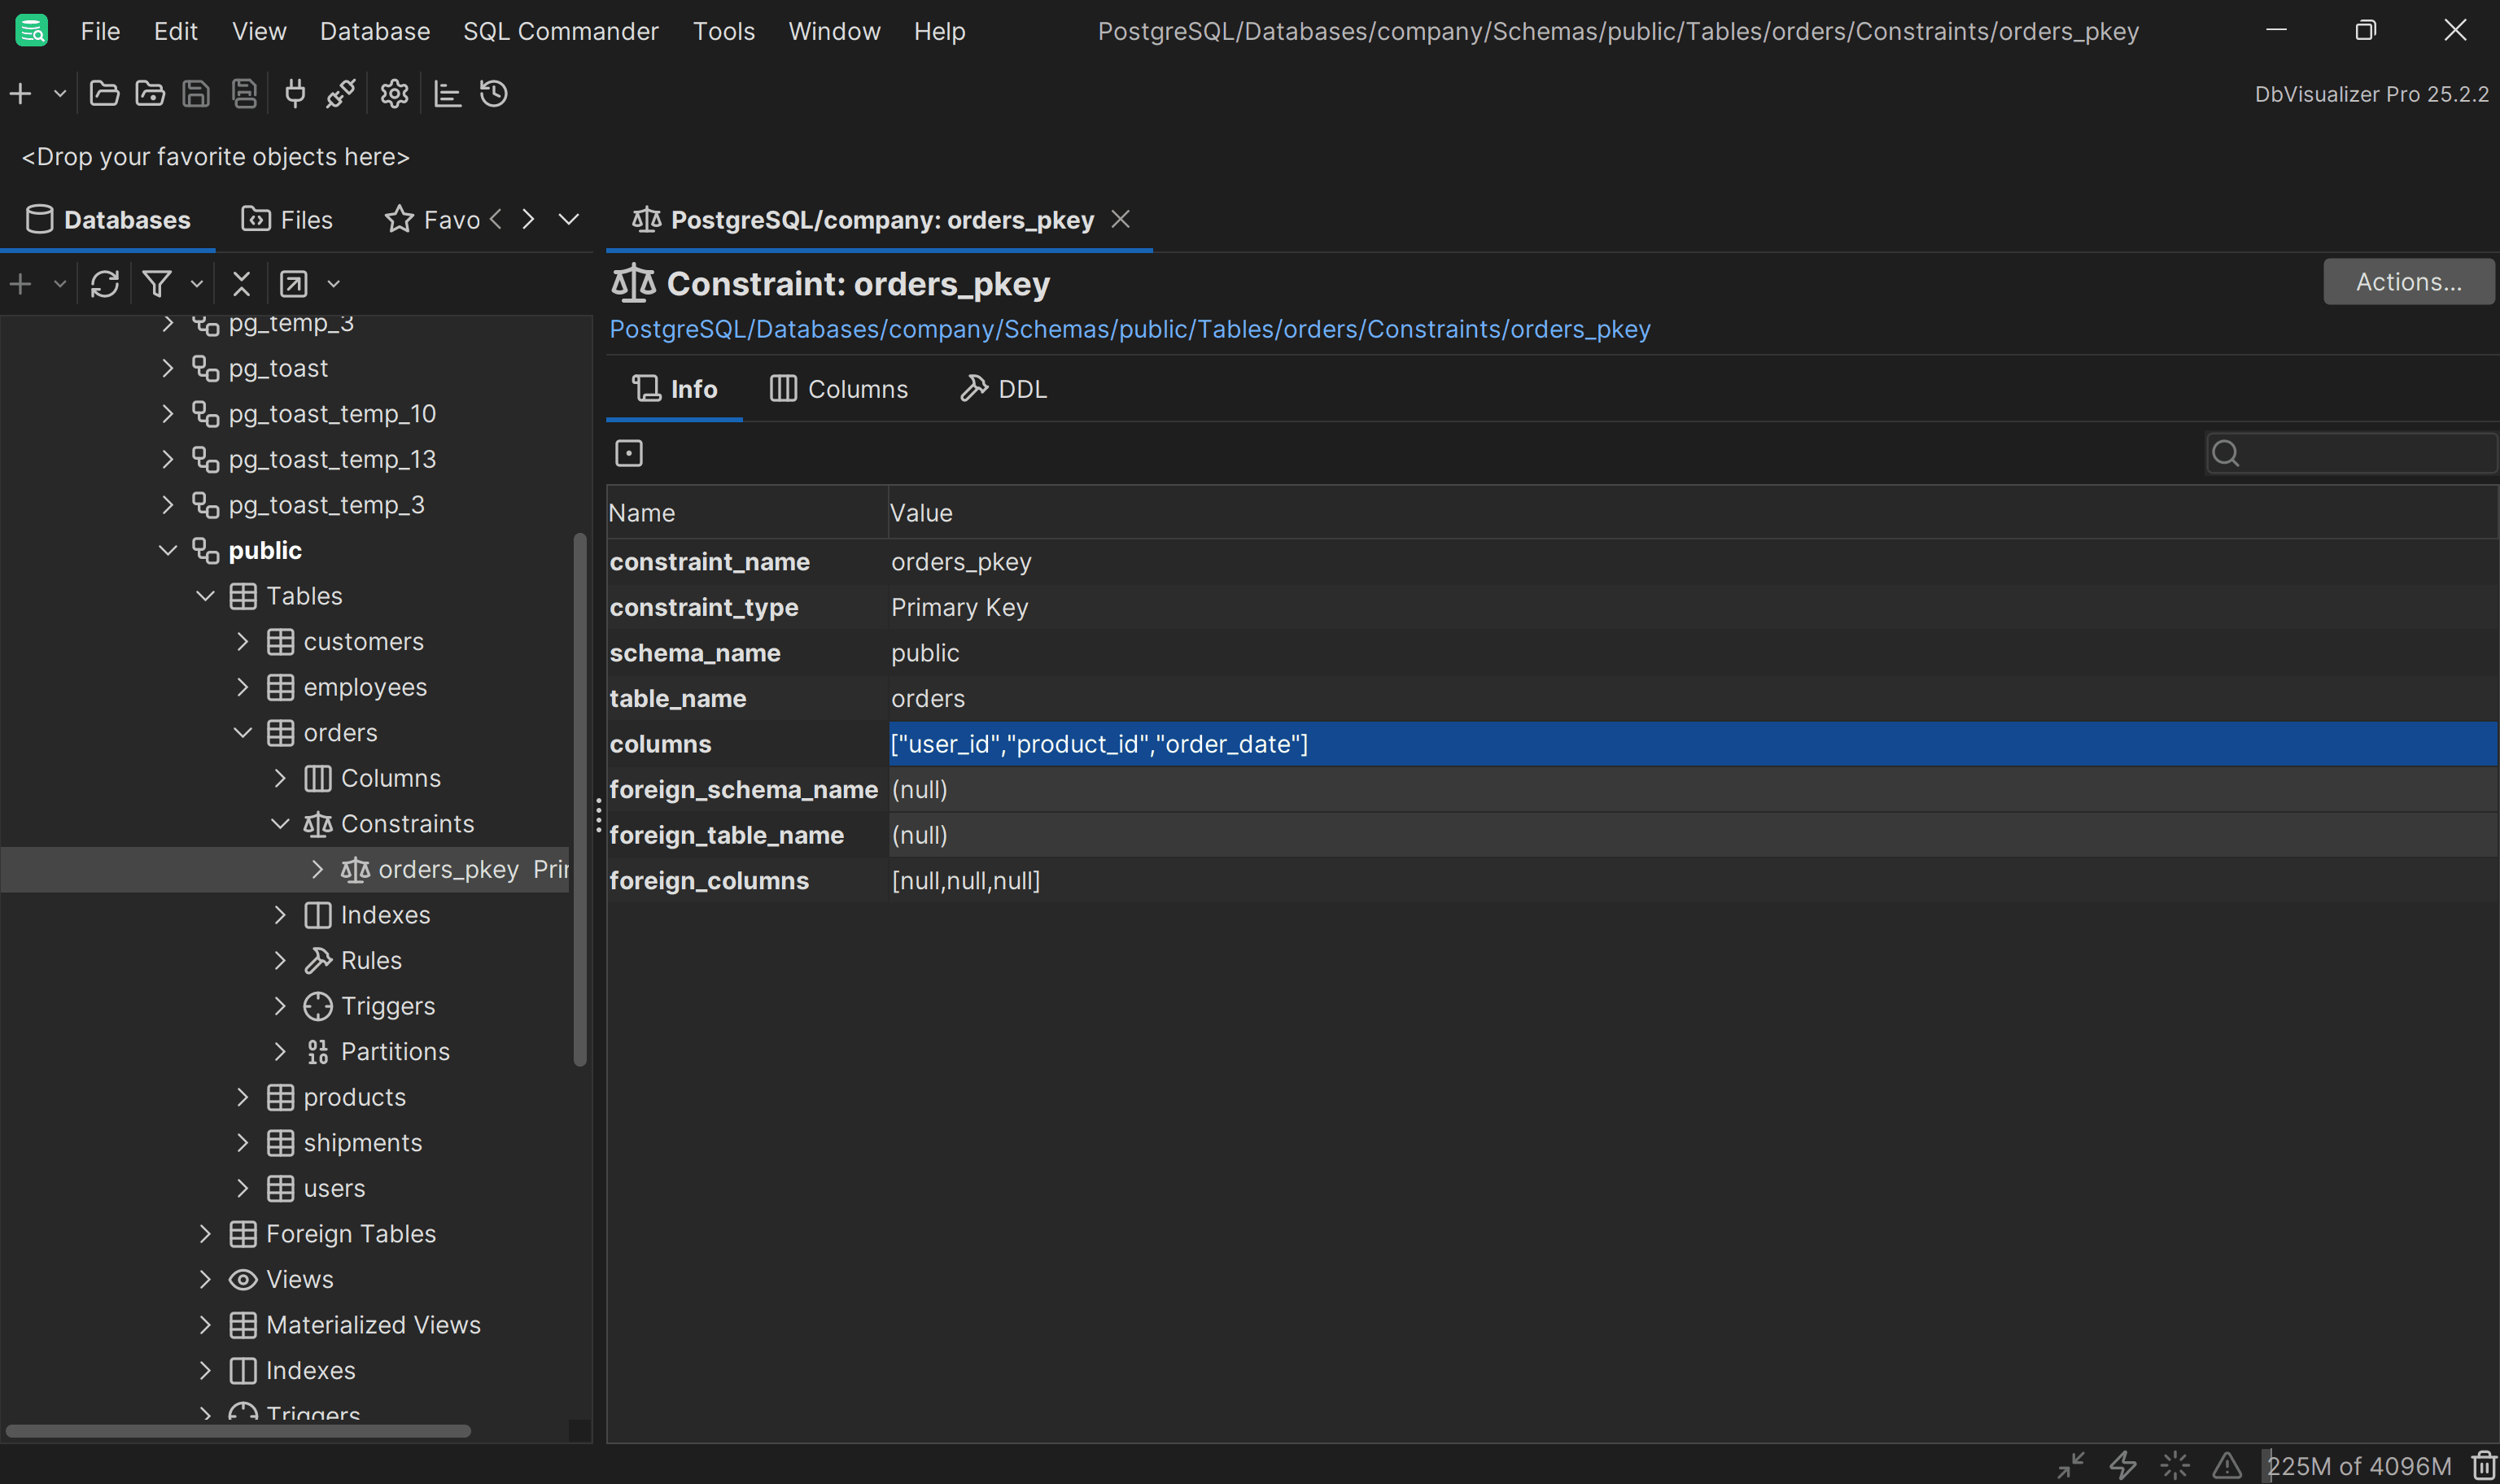Screen dimensions: 2500x1484
Task: Open the history clock icon
Action: (494, 94)
